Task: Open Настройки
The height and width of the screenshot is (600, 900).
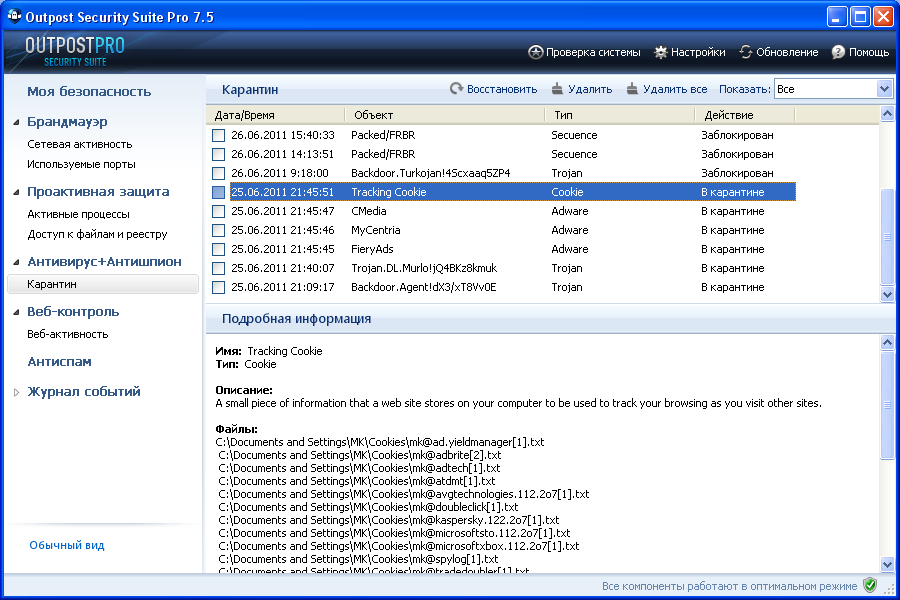Action: point(690,52)
